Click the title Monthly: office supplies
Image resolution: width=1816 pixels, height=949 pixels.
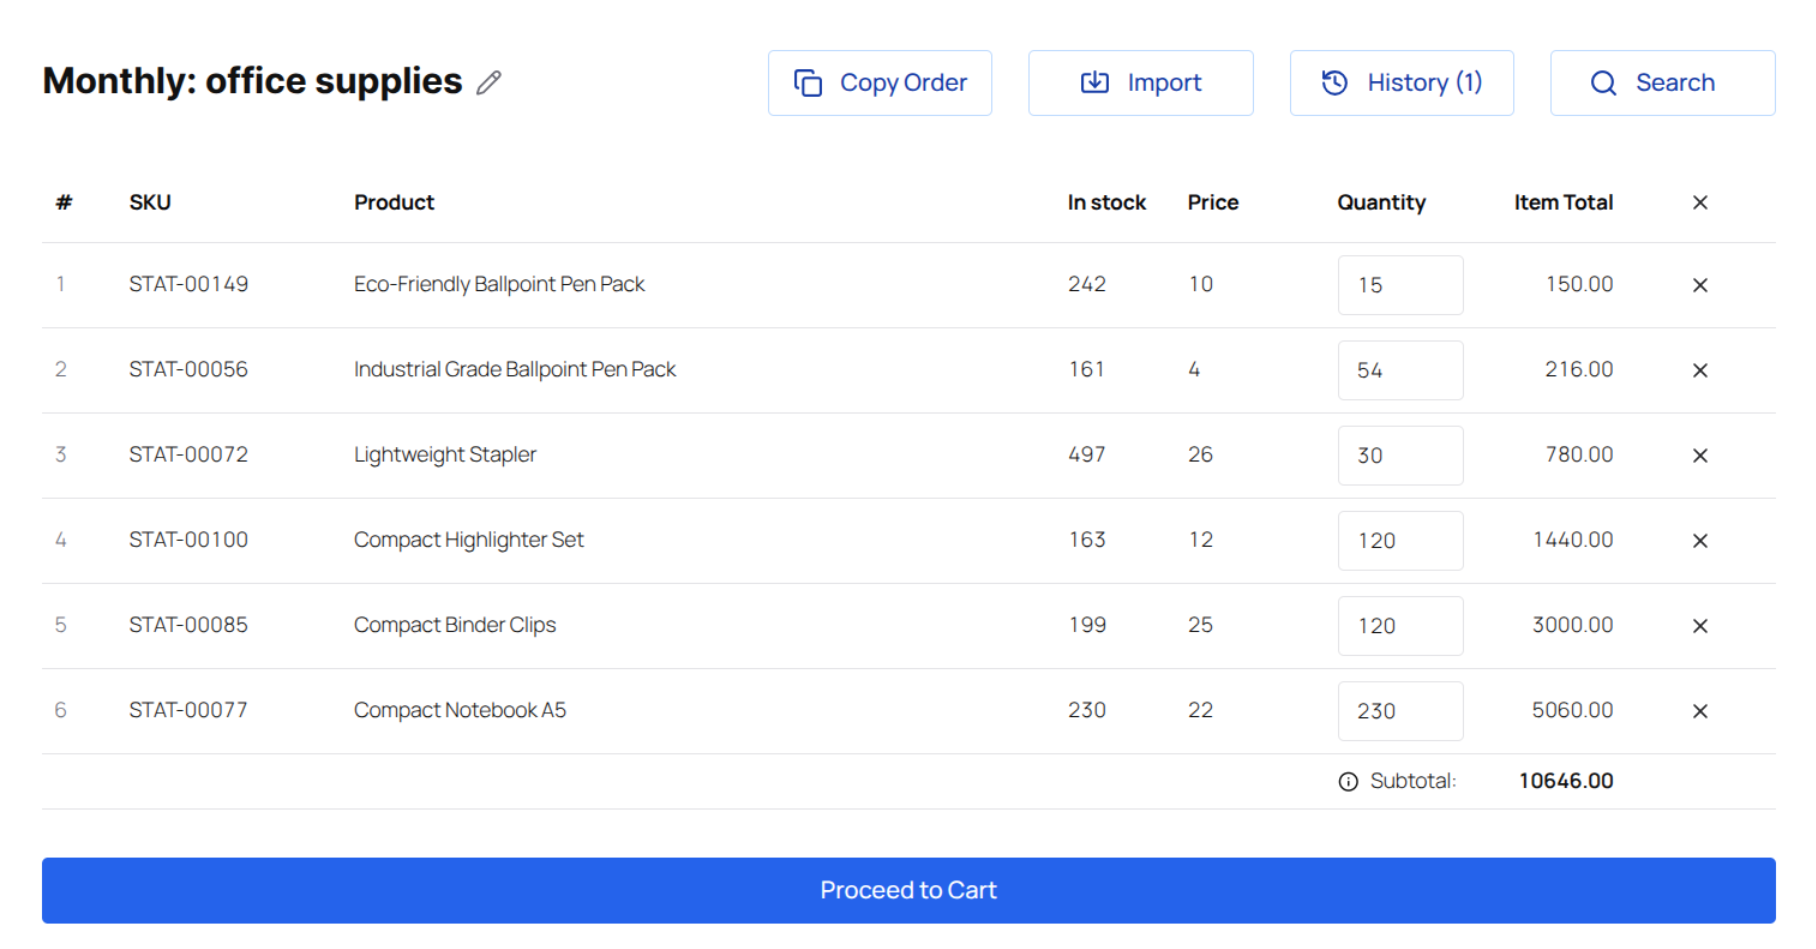252,81
